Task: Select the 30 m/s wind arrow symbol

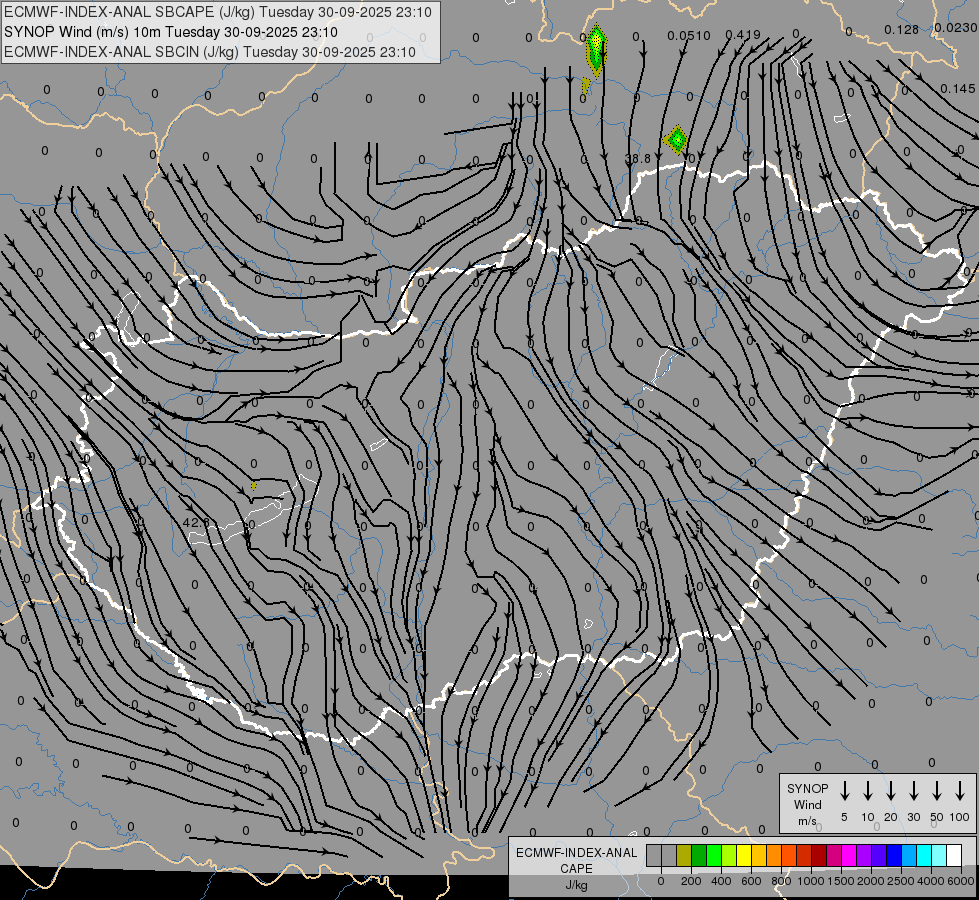Action: (x=913, y=791)
